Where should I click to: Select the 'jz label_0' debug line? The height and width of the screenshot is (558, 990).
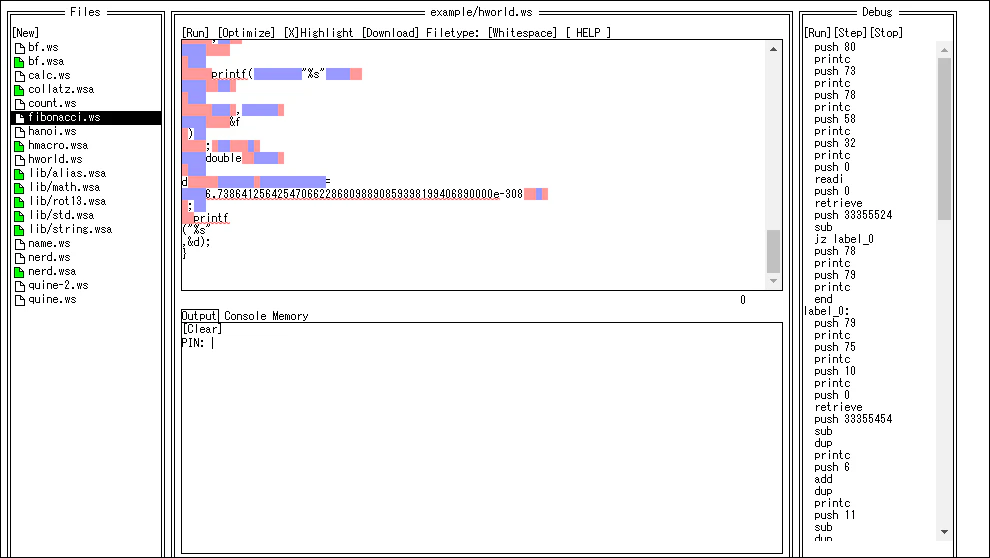pos(844,239)
